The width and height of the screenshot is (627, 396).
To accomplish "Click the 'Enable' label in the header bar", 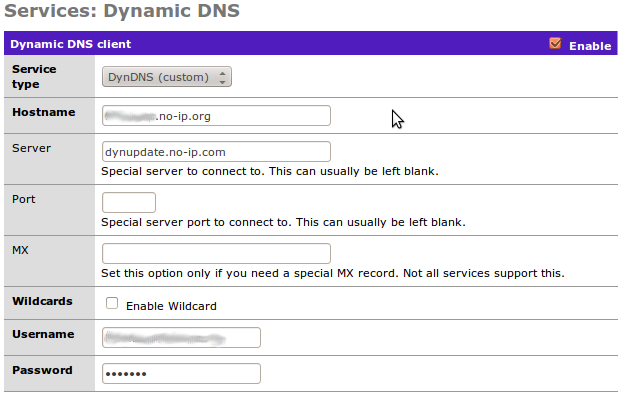I will pyautogui.click(x=590, y=46).
